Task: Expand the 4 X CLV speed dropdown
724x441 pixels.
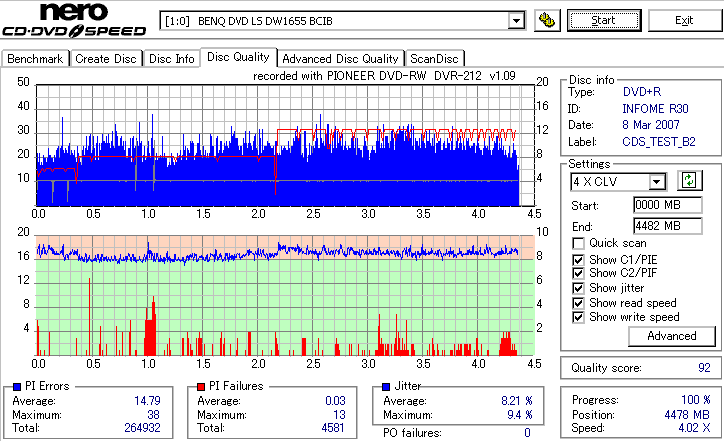Action: (x=656, y=181)
